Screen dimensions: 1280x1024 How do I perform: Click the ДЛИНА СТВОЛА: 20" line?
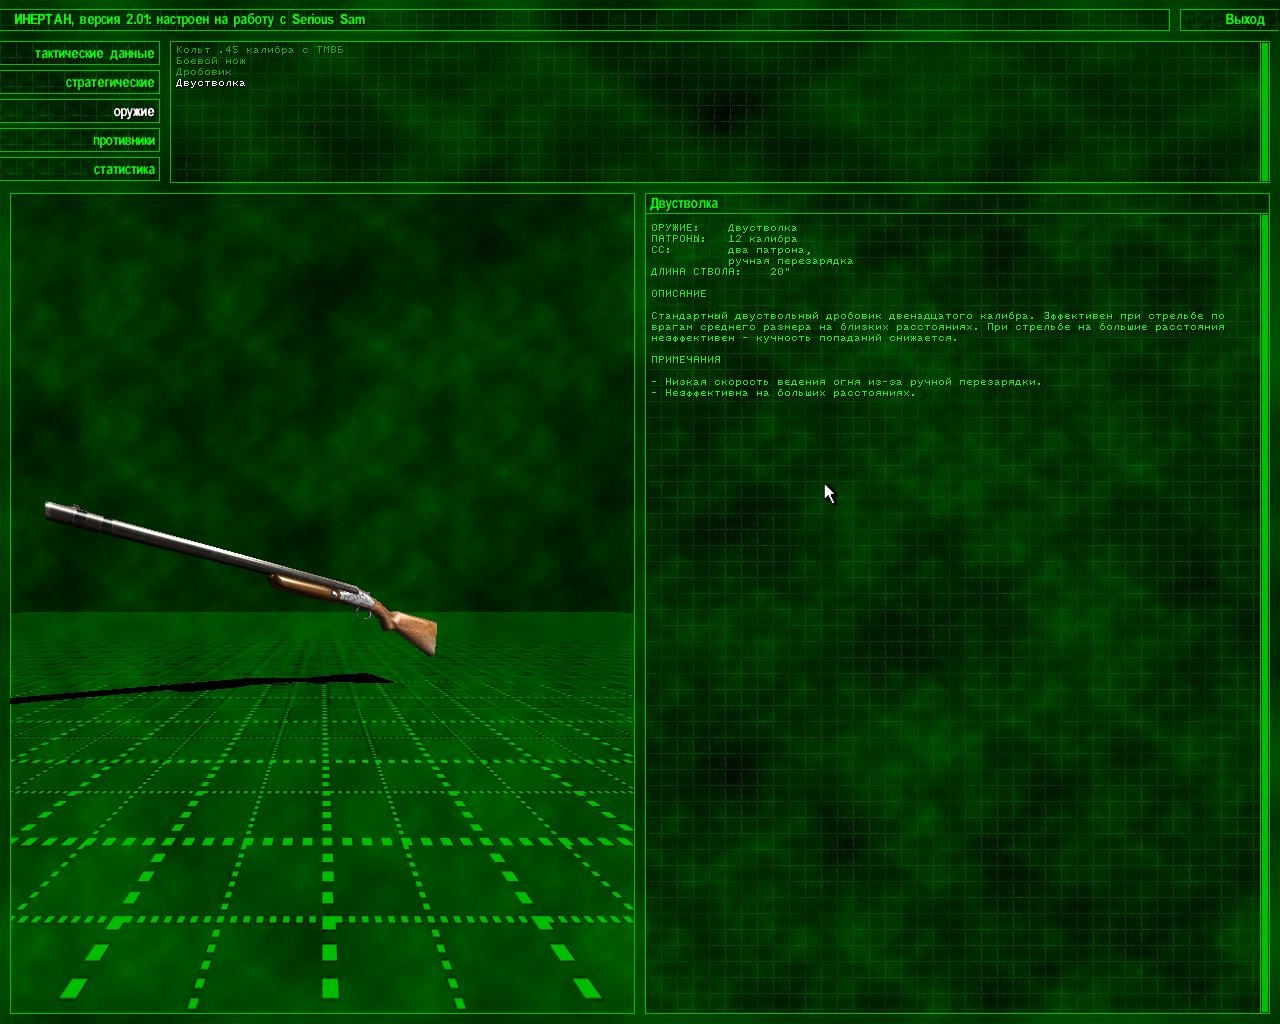click(x=720, y=272)
